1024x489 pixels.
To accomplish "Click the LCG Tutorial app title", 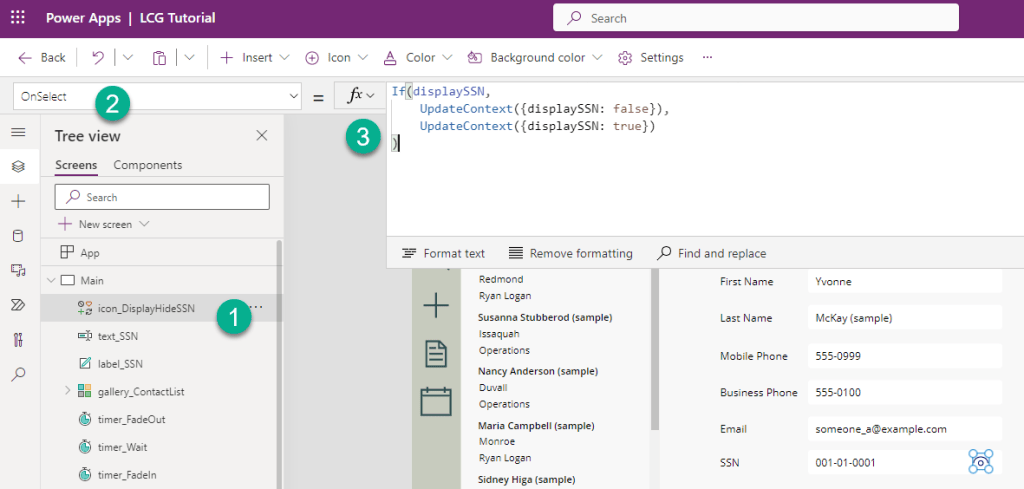I will coord(178,18).
